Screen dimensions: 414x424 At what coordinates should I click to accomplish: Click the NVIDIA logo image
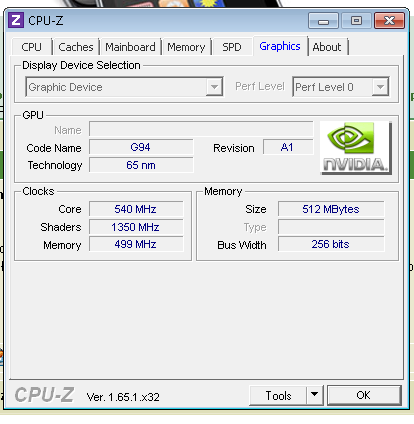[x=356, y=148]
